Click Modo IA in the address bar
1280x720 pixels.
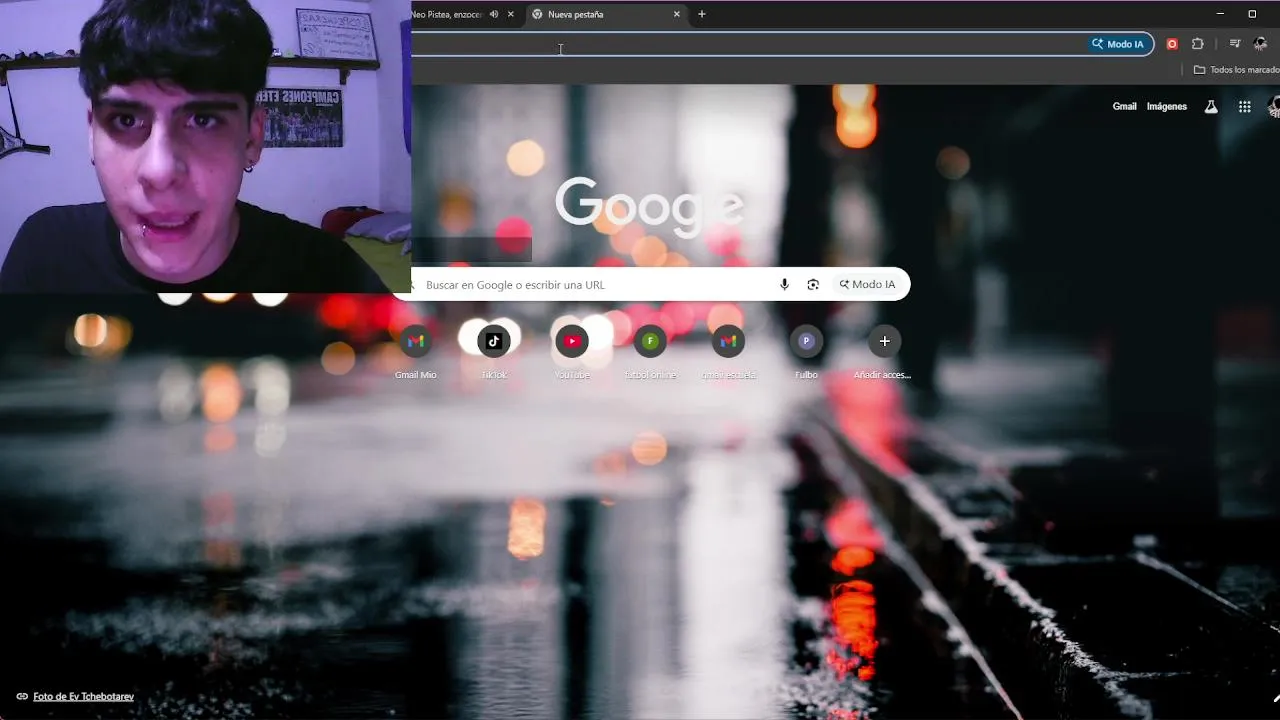pyautogui.click(x=1118, y=44)
